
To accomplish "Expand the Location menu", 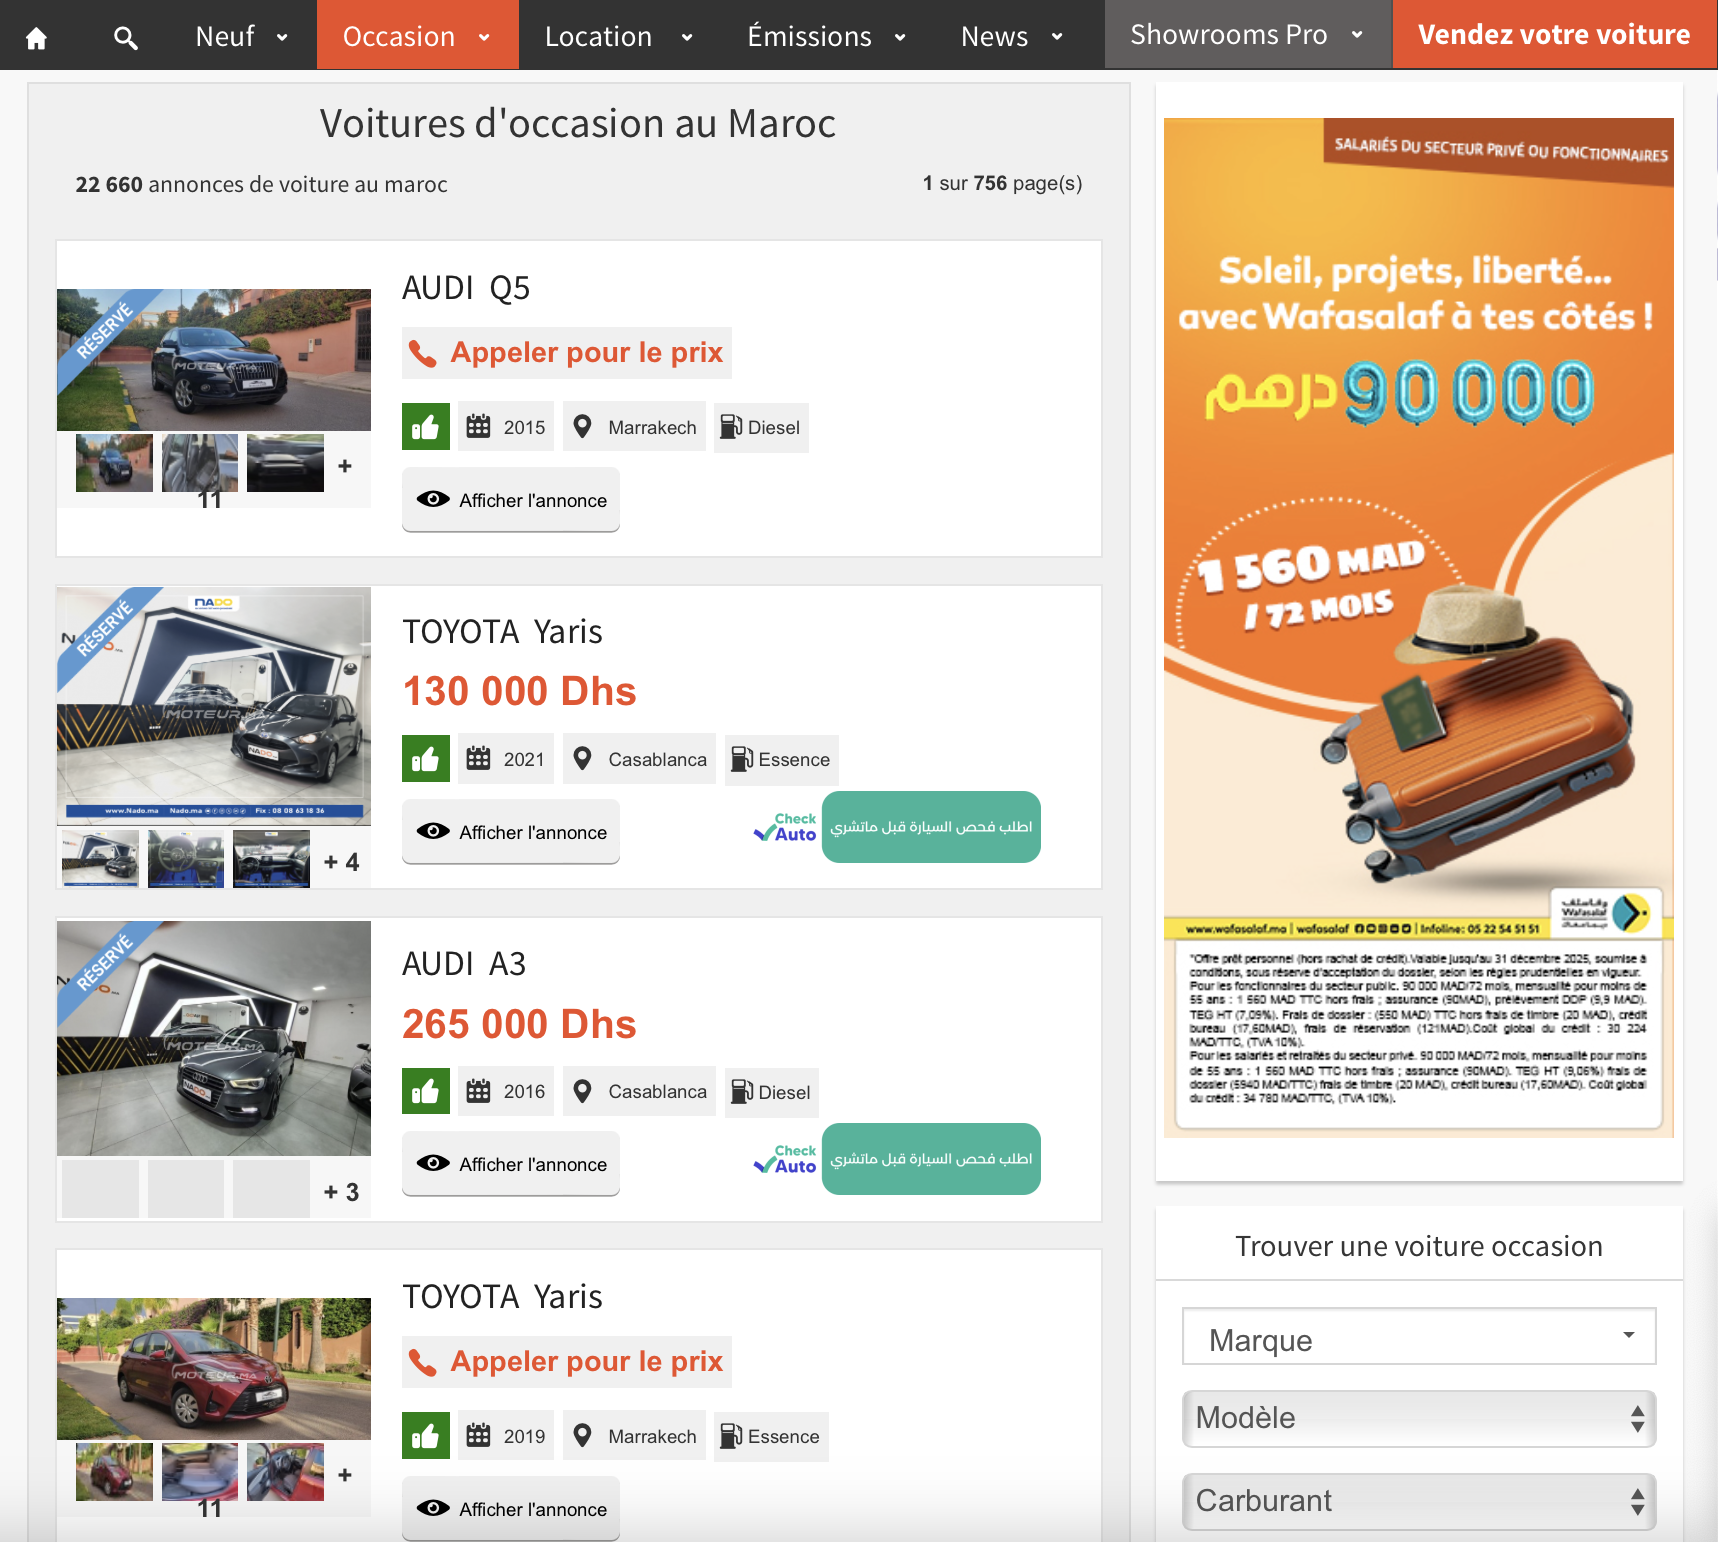I will tap(620, 36).
